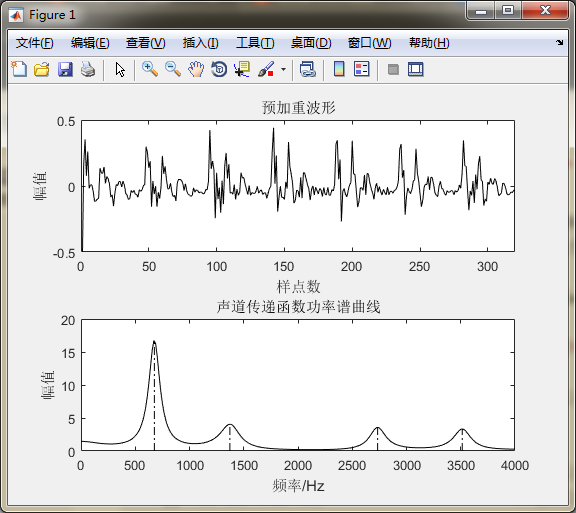
Task: Select the Edit Plot arrow tool
Action: [x=120, y=69]
